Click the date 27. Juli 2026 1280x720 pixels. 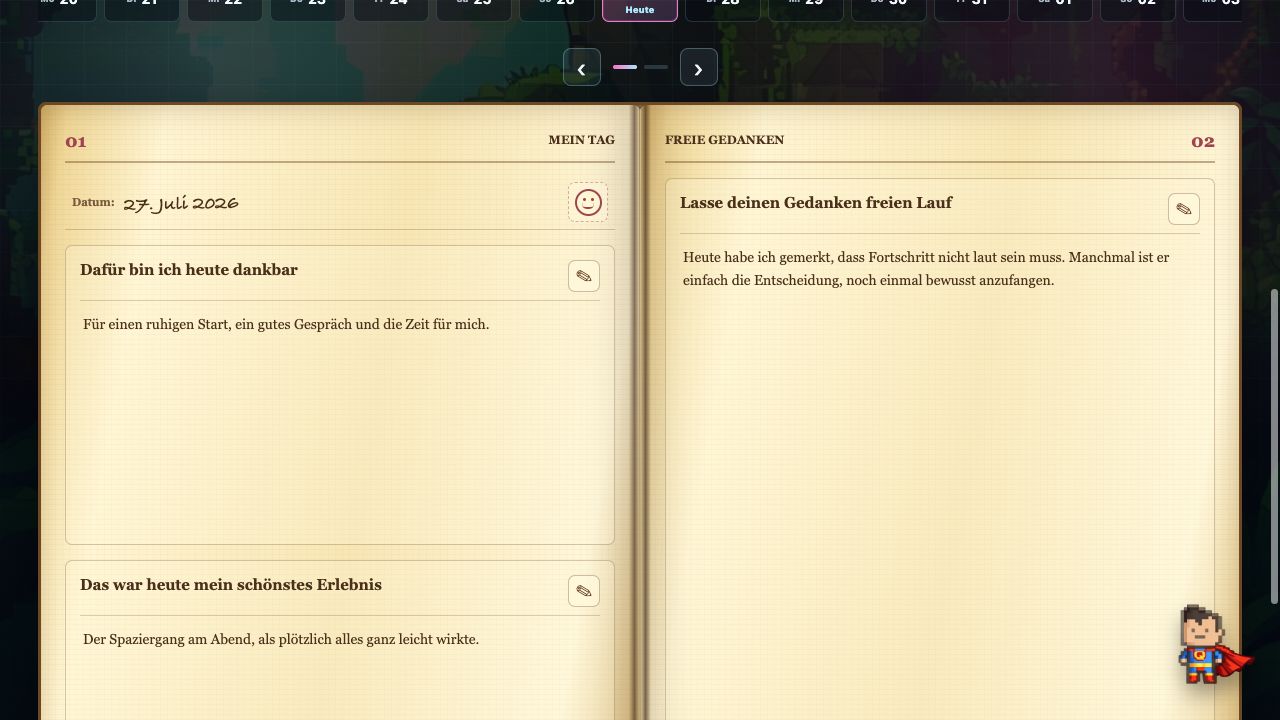pyautogui.click(x=181, y=203)
